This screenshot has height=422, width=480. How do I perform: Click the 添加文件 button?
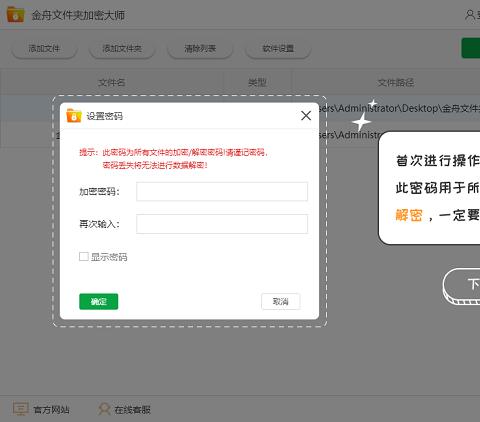[44, 49]
